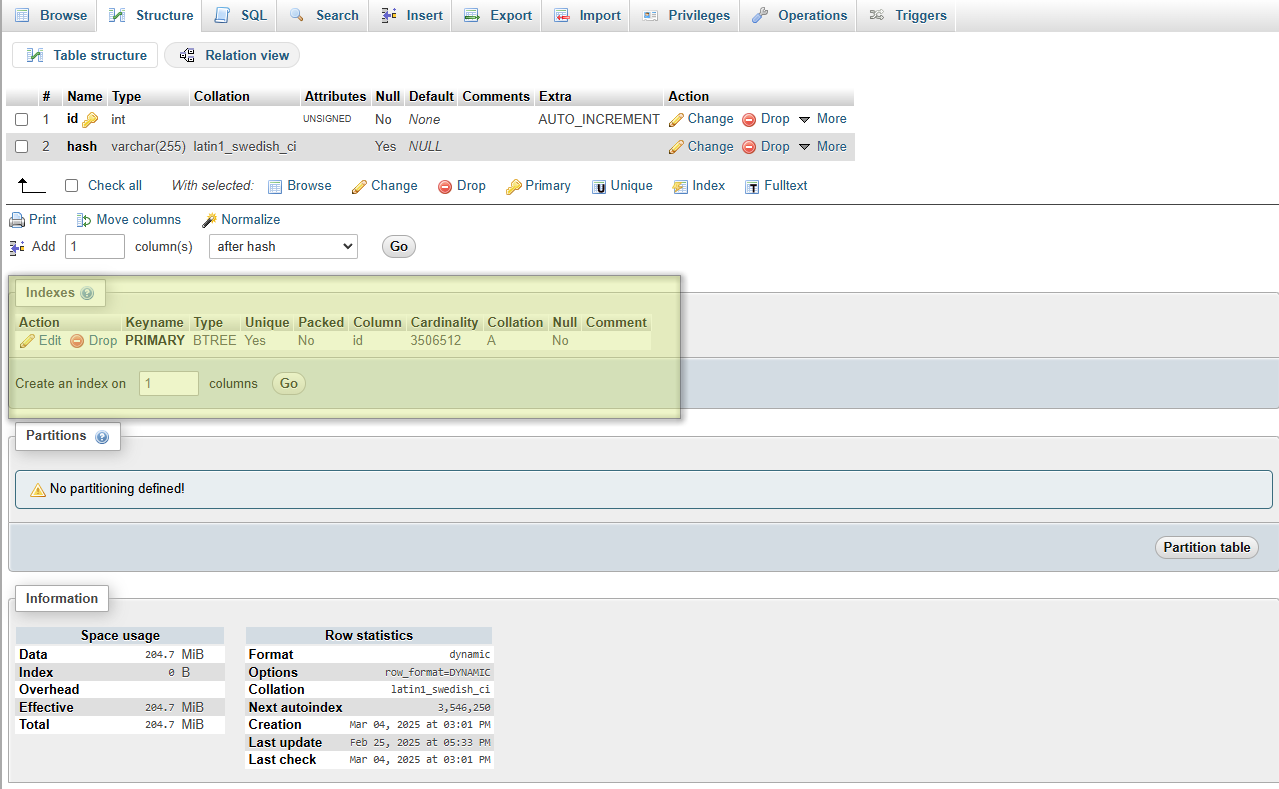This screenshot has height=789, width=1279.
Task: Click Drop icon for hash column
Action: coord(749,147)
